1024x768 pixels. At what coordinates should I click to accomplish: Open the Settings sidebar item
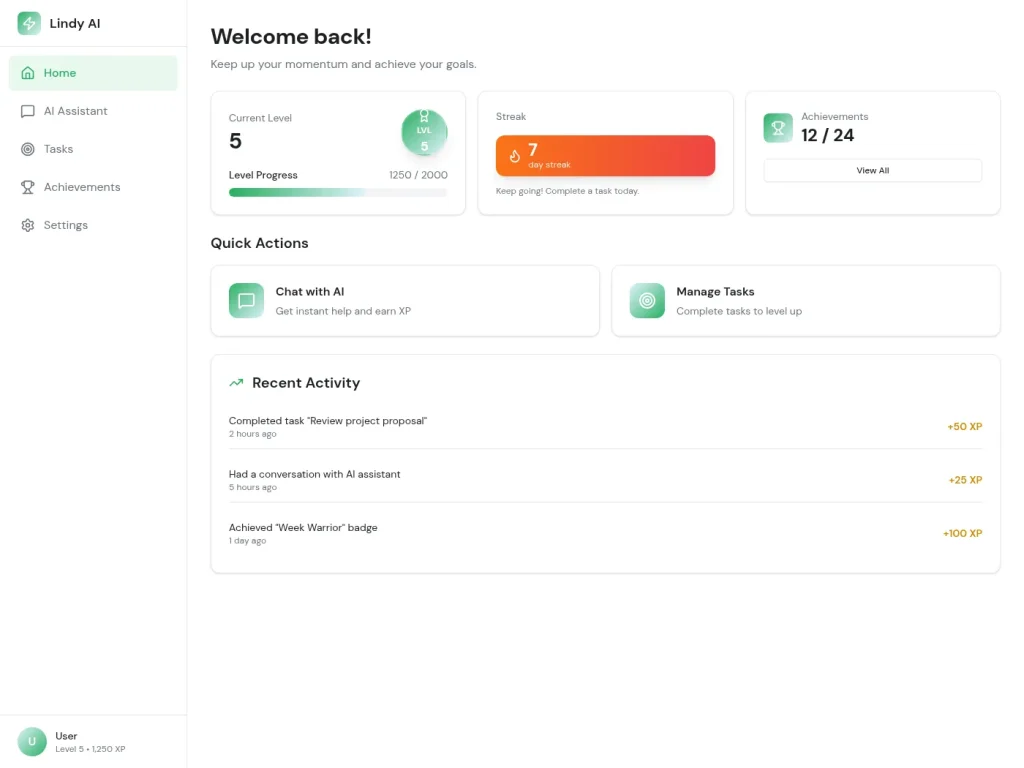[x=93, y=225]
